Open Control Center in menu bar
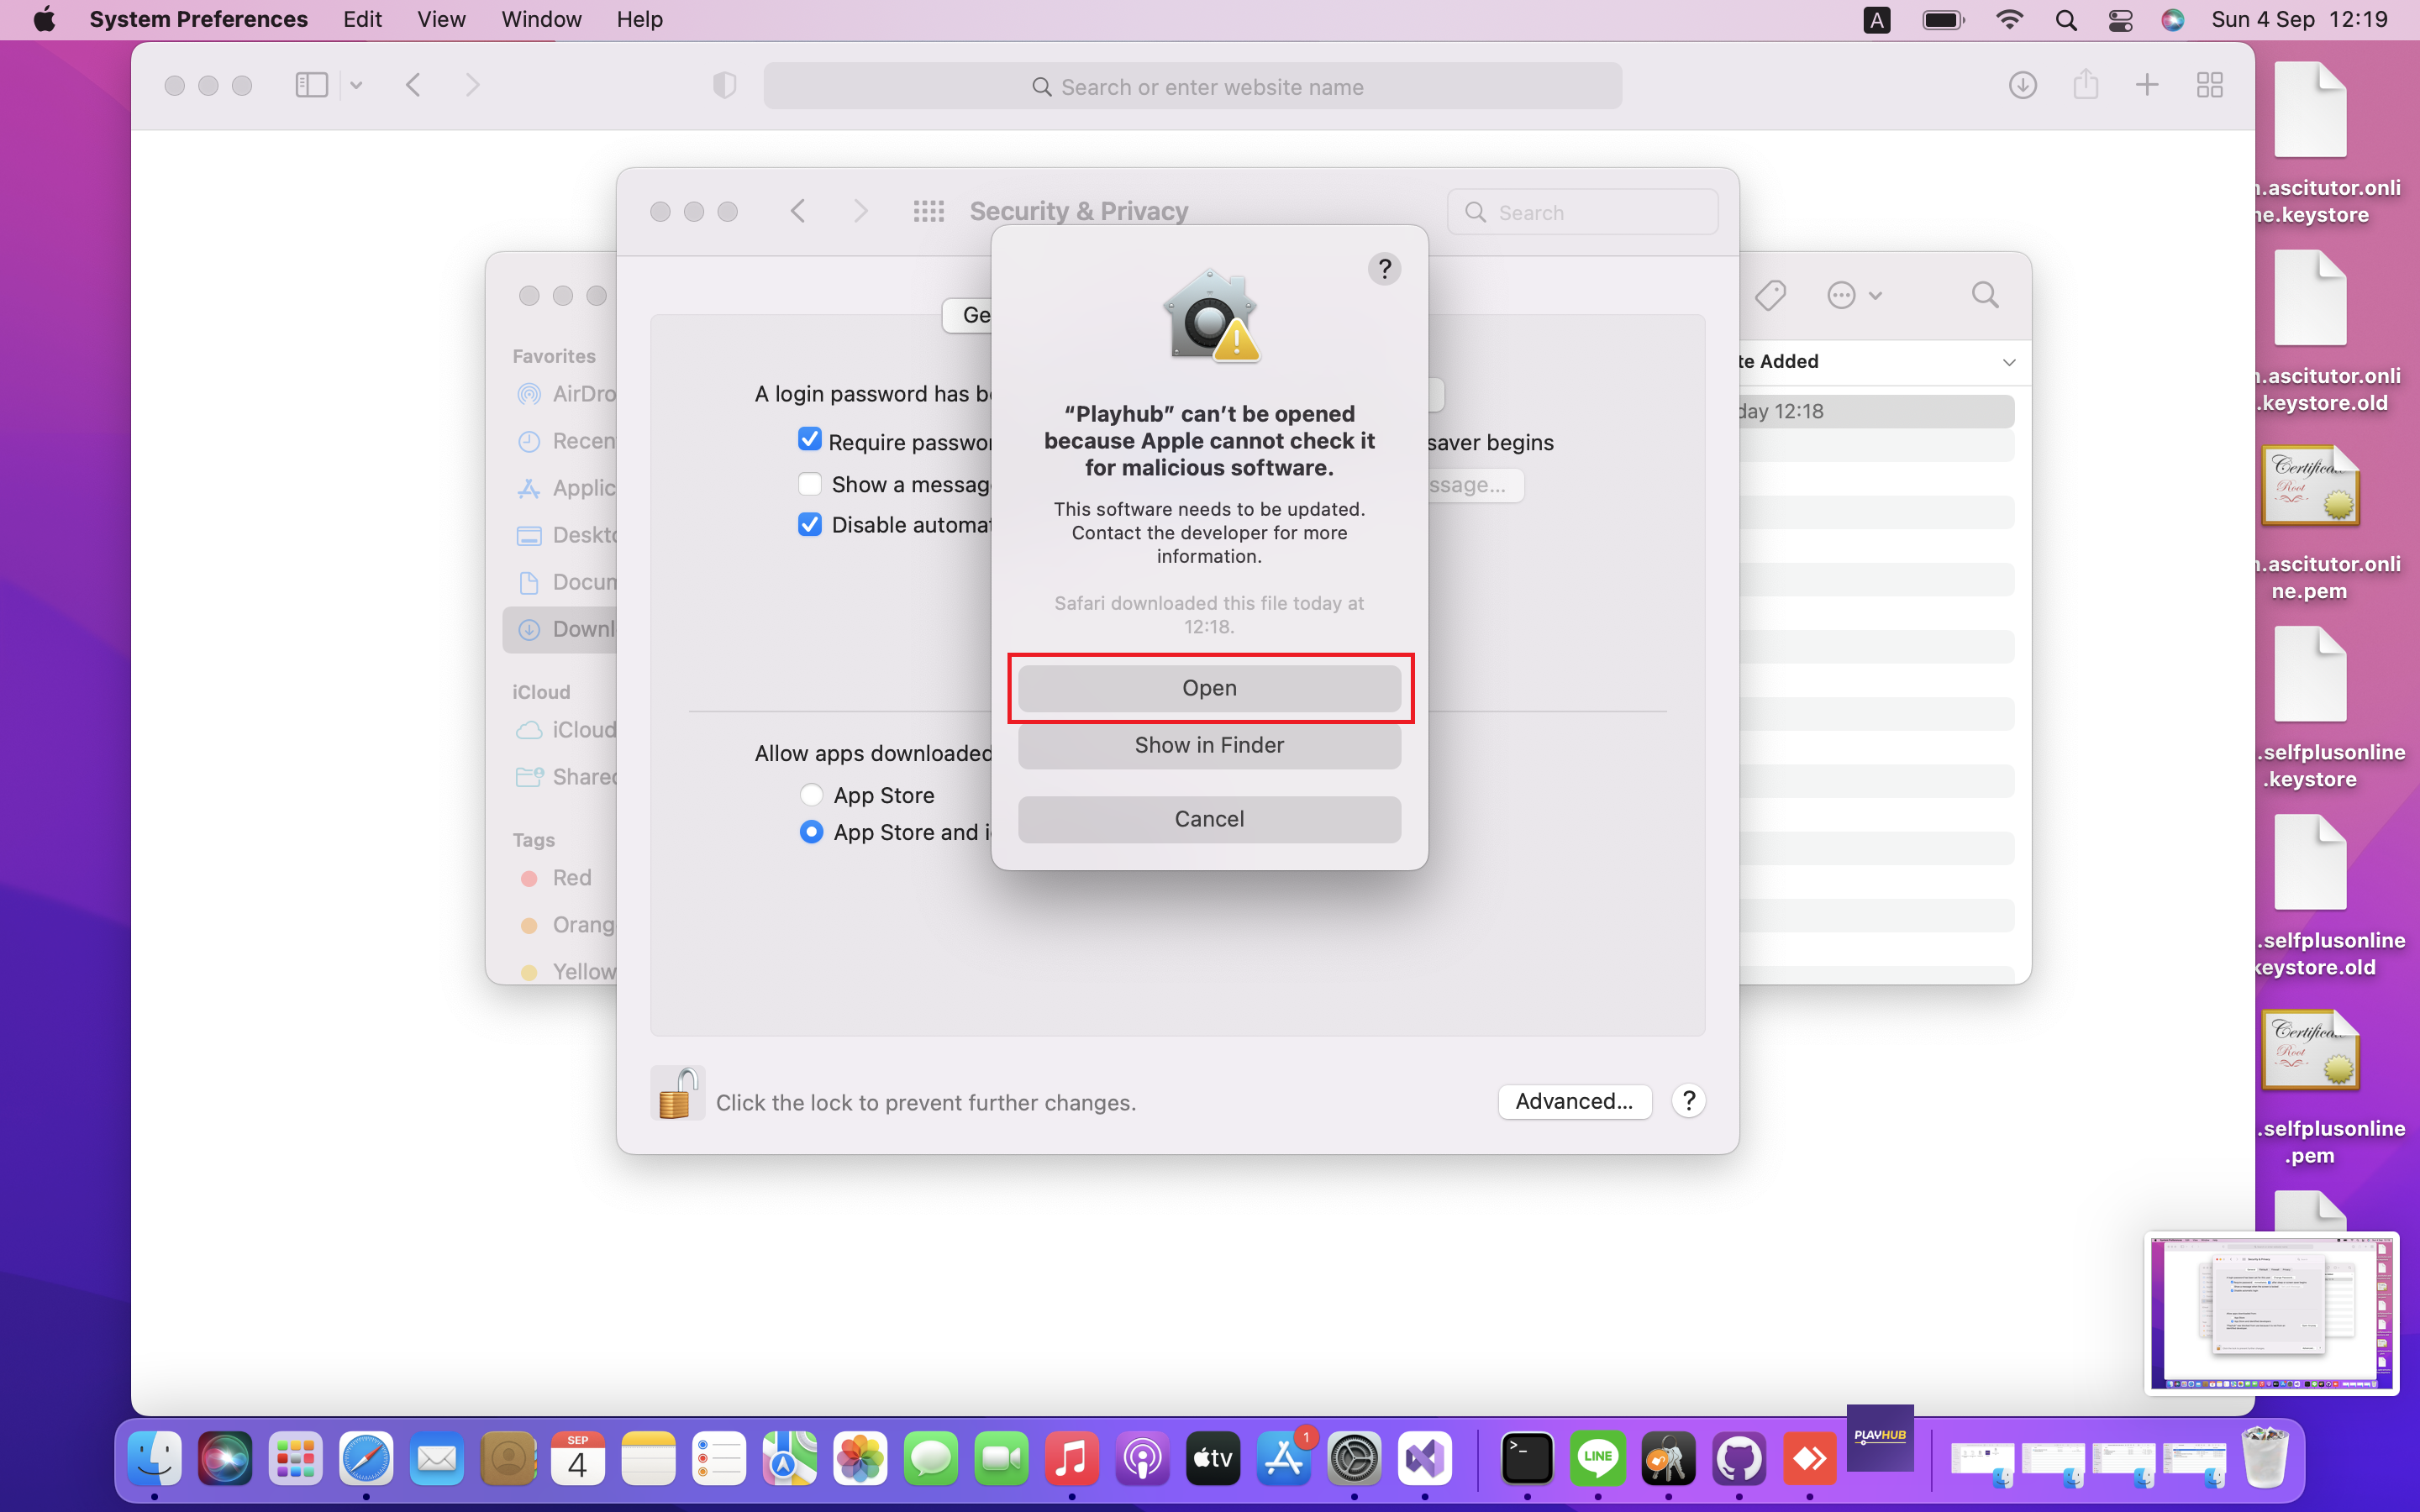 click(x=2120, y=20)
